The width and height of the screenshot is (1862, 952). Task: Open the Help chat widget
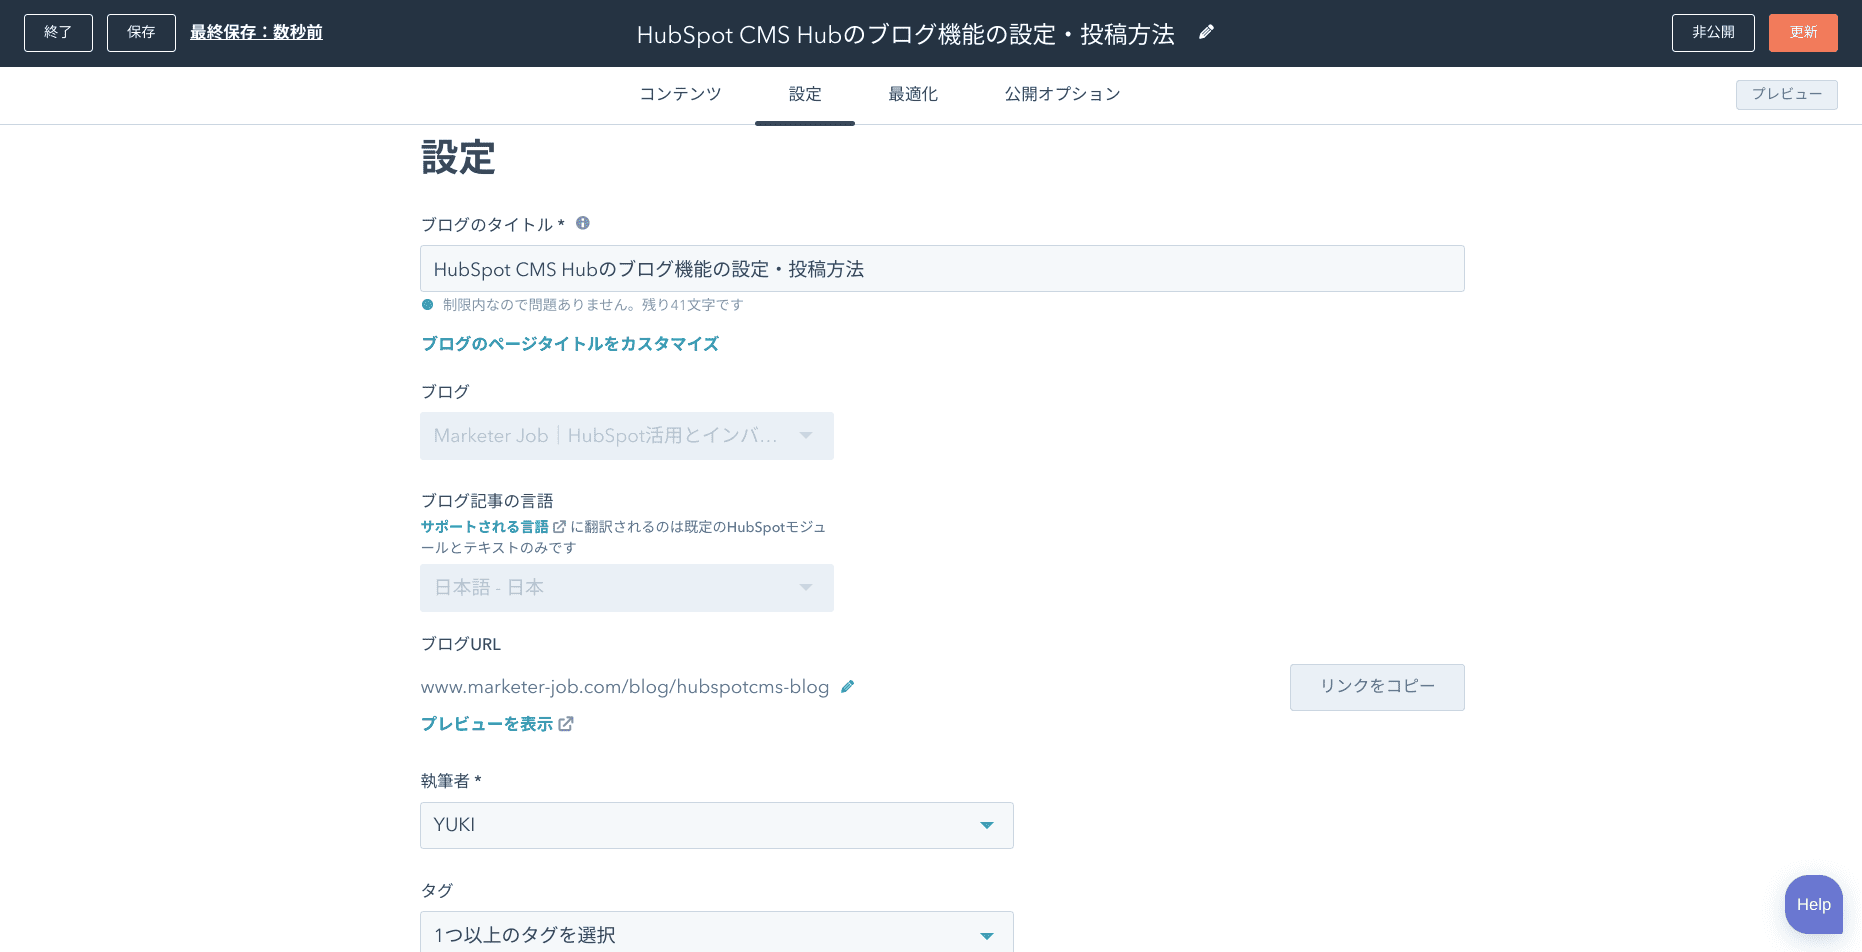[x=1813, y=904]
